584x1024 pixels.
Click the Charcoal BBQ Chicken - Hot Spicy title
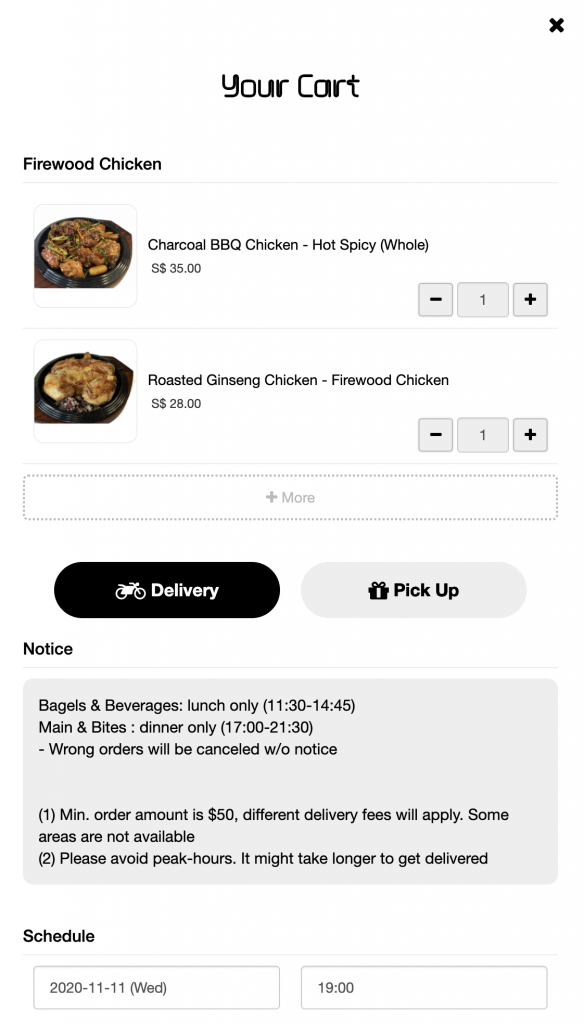(x=288, y=245)
